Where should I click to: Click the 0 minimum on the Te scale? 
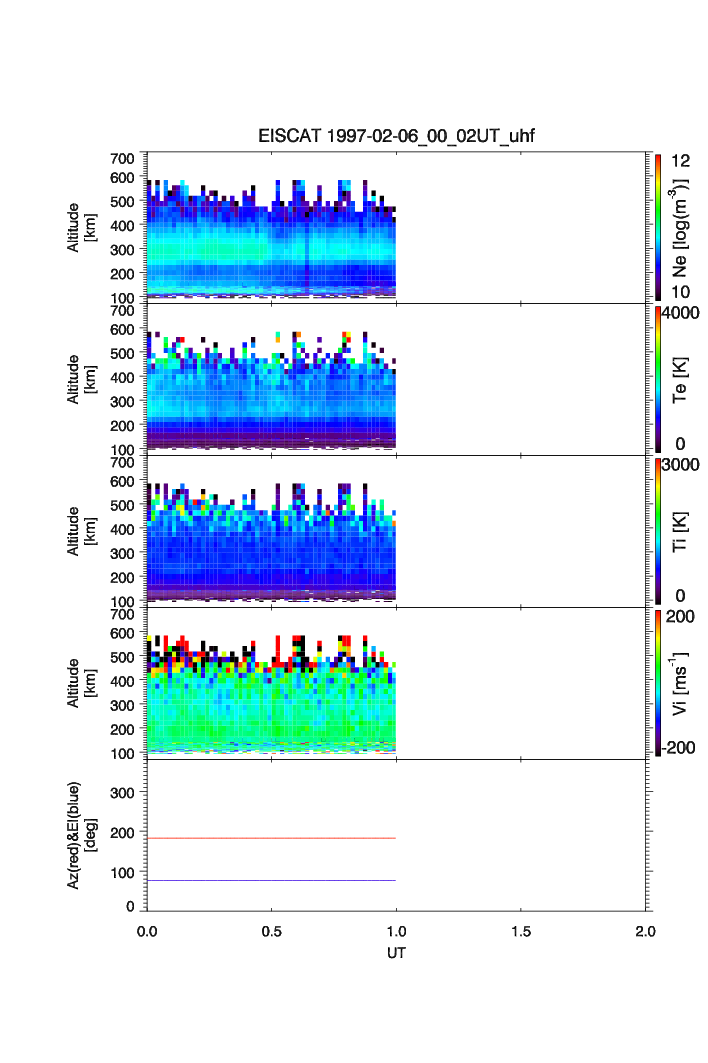click(x=680, y=444)
